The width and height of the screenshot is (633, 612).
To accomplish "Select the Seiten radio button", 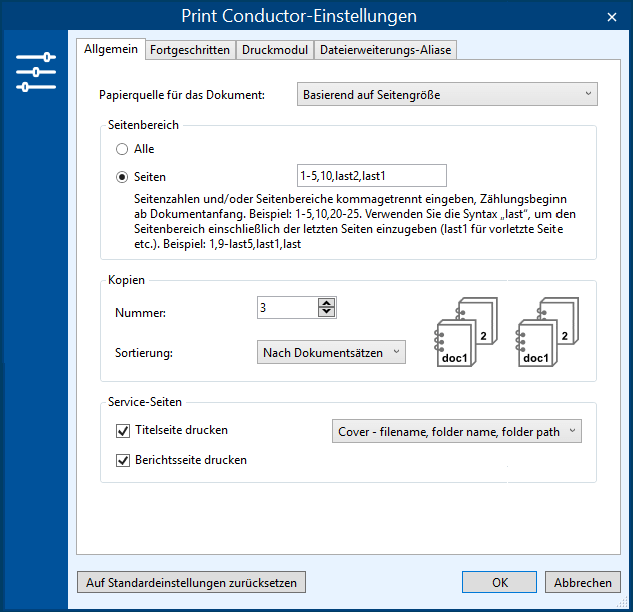I will (122, 177).
